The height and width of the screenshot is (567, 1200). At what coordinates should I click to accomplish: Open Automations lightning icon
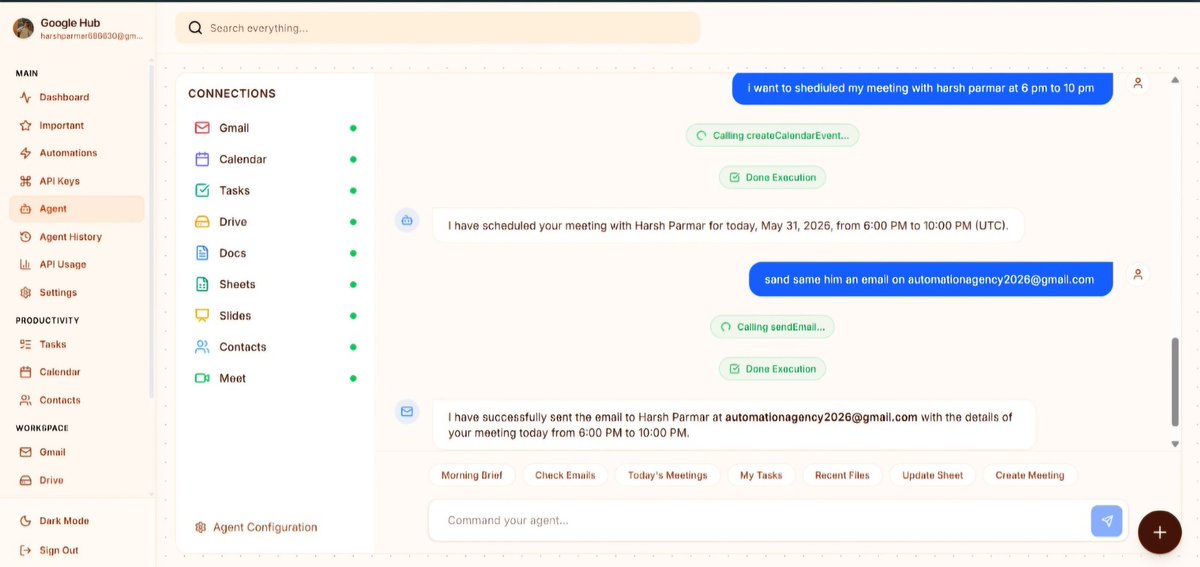26,153
